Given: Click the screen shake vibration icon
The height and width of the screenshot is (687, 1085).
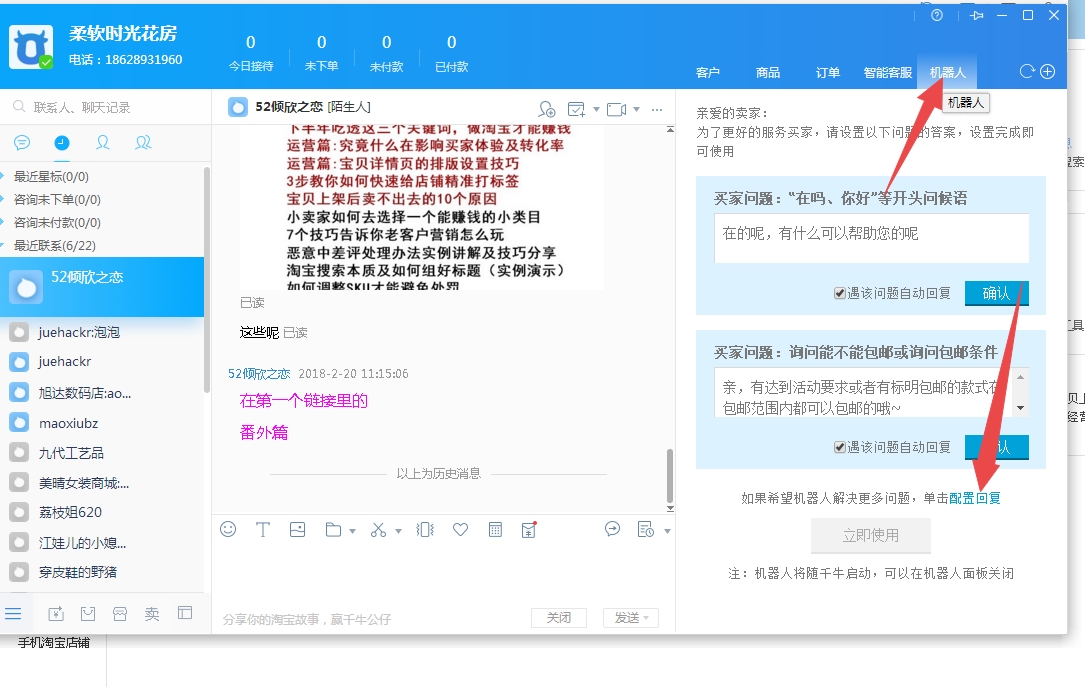Looking at the screenshot, I should click(425, 530).
